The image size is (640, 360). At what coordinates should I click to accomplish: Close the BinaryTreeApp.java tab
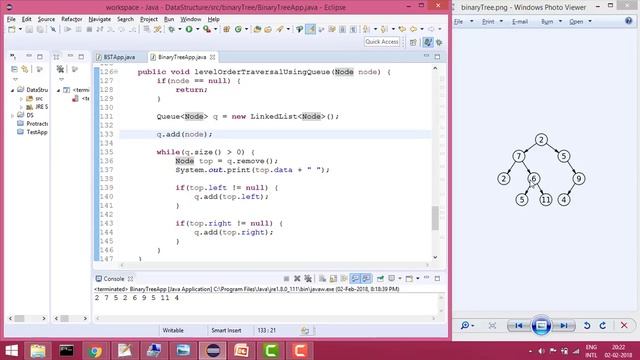pyautogui.click(x=212, y=57)
